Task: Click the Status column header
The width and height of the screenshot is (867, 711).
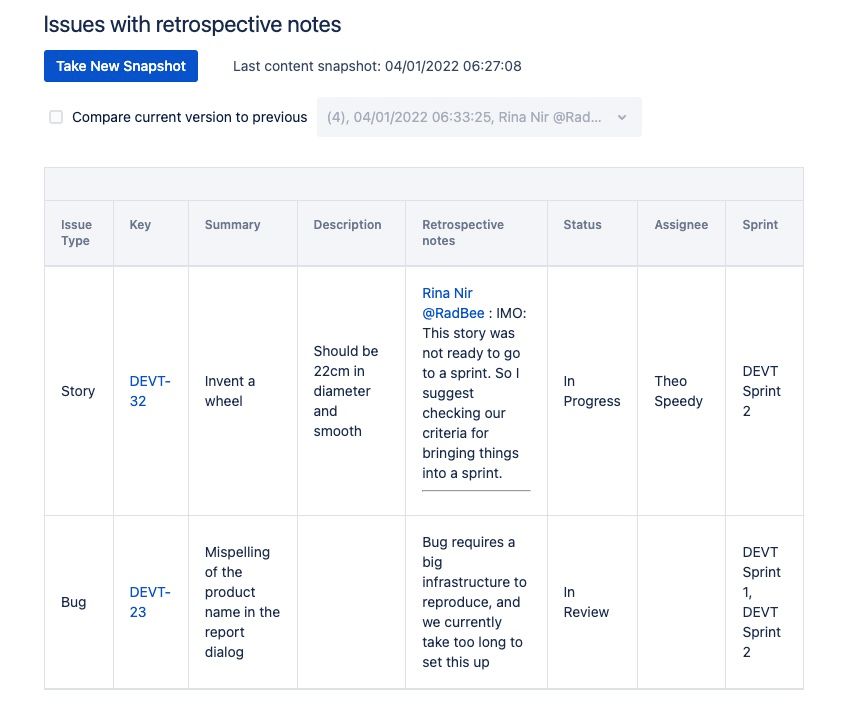Action: pyautogui.click(x=582, y=225)
